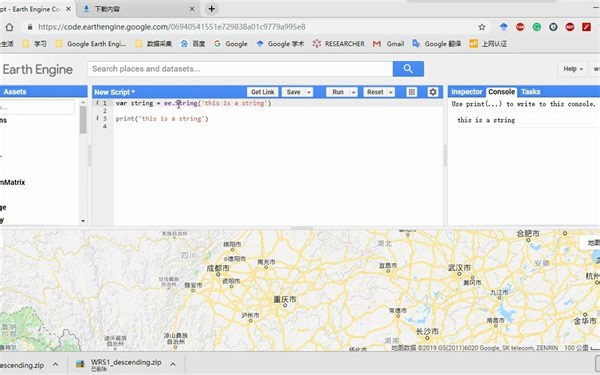Screen dimensions: 600x375
Task: Click the blue search magnifier button
Action: pyautogui.click(x=408, y=69)
